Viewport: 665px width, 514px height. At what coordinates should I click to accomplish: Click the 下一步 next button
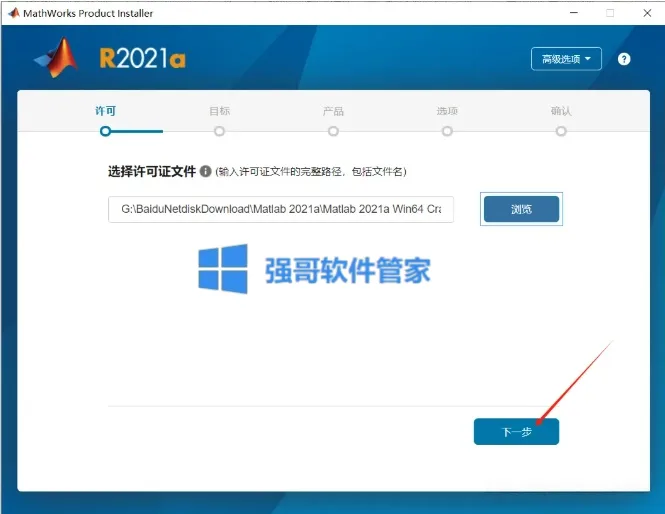click(x=516, y=432)
